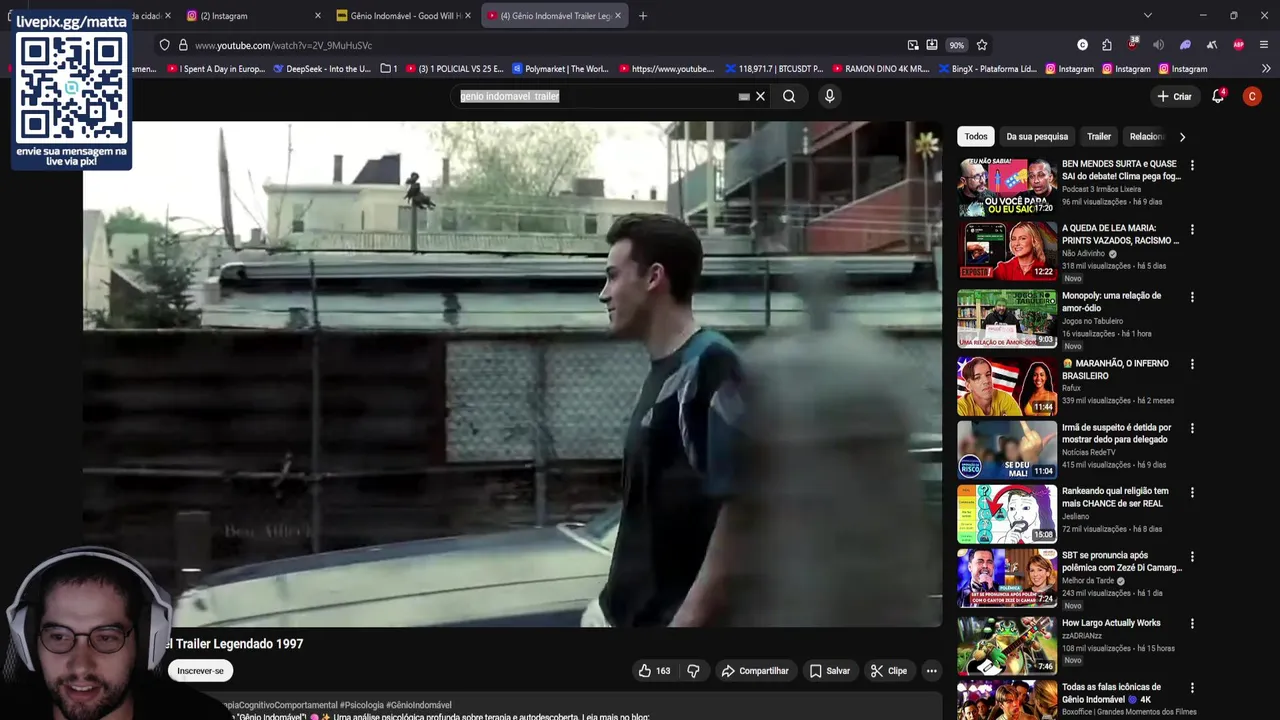The width and height of the screenshot is (1280, 720).
Task: Open 'SBT se pronuncia após polêmica' title
Action: [1122, 561]
